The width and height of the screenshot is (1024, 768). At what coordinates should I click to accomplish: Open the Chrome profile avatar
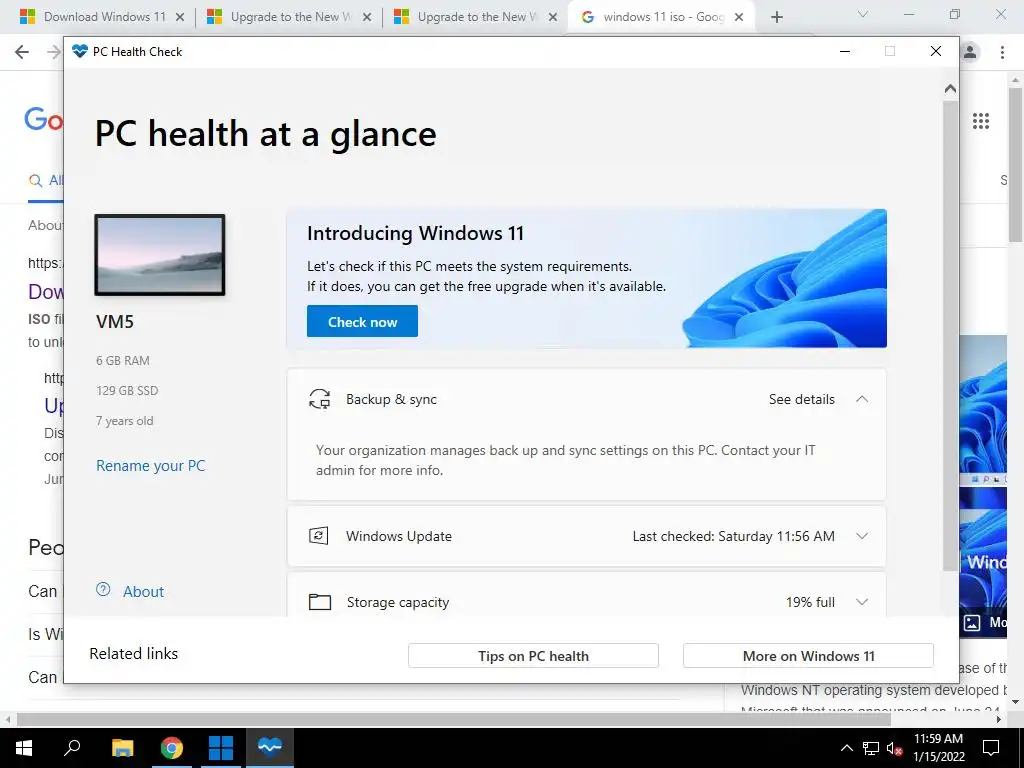pyautogui.click(x=970, y=52)
